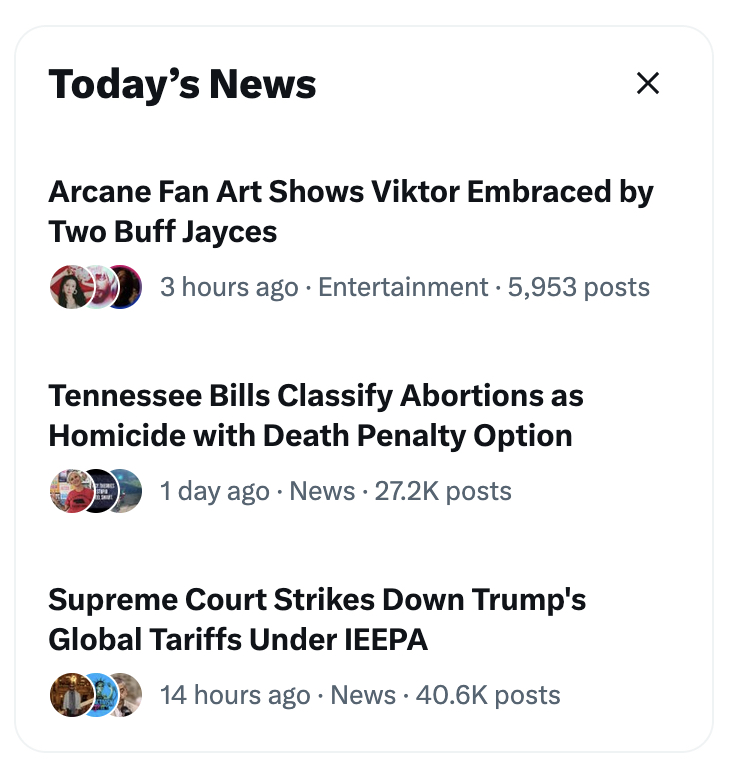The width and height of the screenshot is (736, 768).
Task: Click rightmost avatar under Tennessee Bills story
Action: coord(125,492)
